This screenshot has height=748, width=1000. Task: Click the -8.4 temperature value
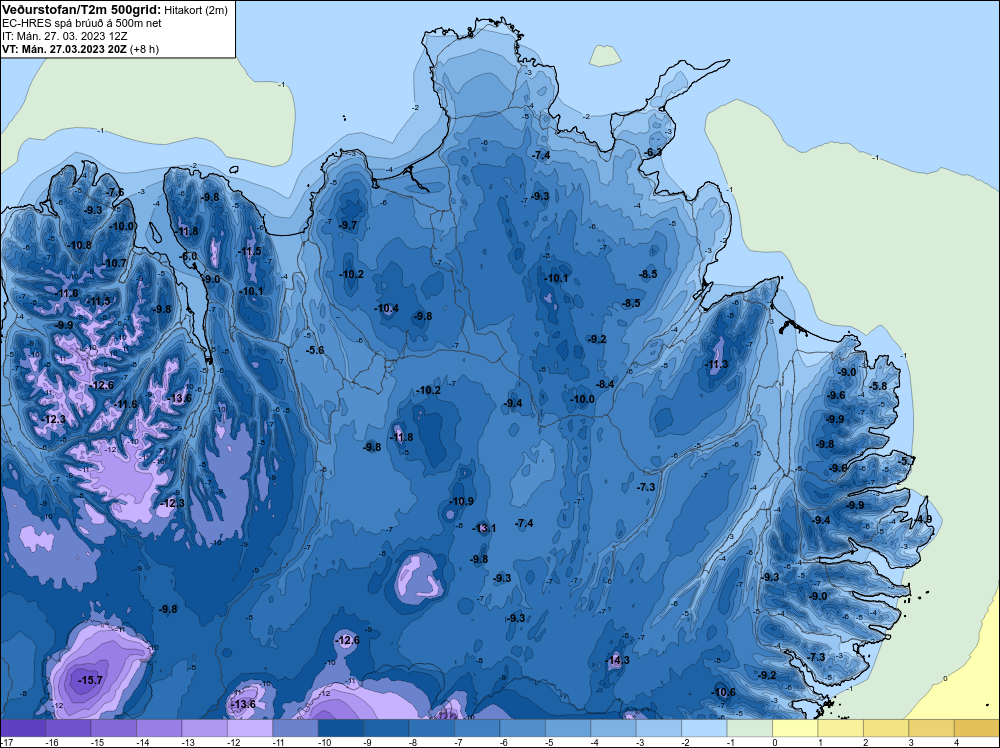click(x=605, y=384)
